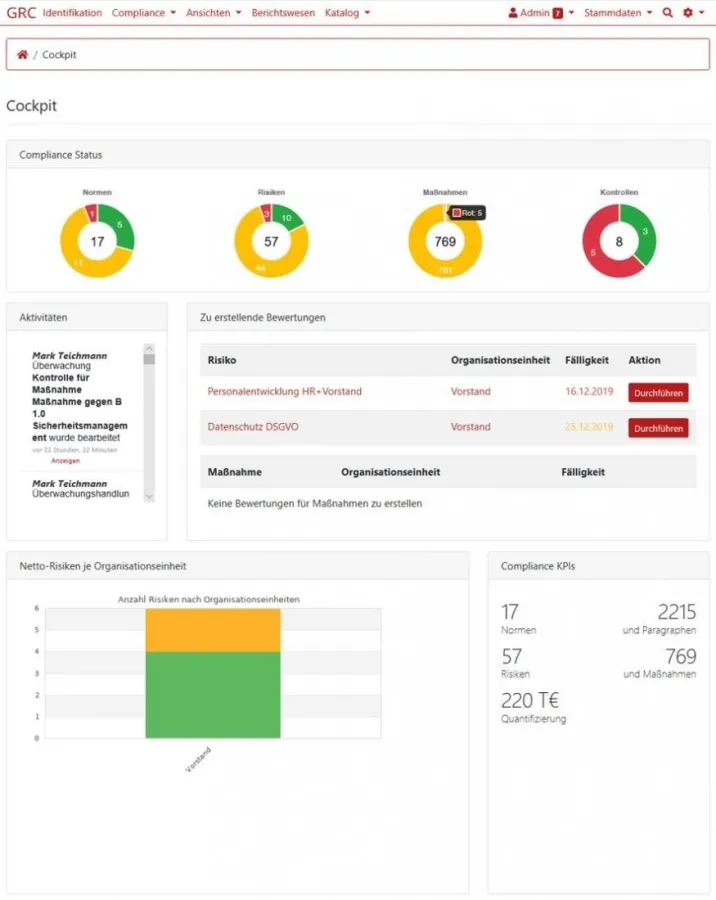Click Durchführen for Datenschutz DSGVO

(x=658, y=428)
